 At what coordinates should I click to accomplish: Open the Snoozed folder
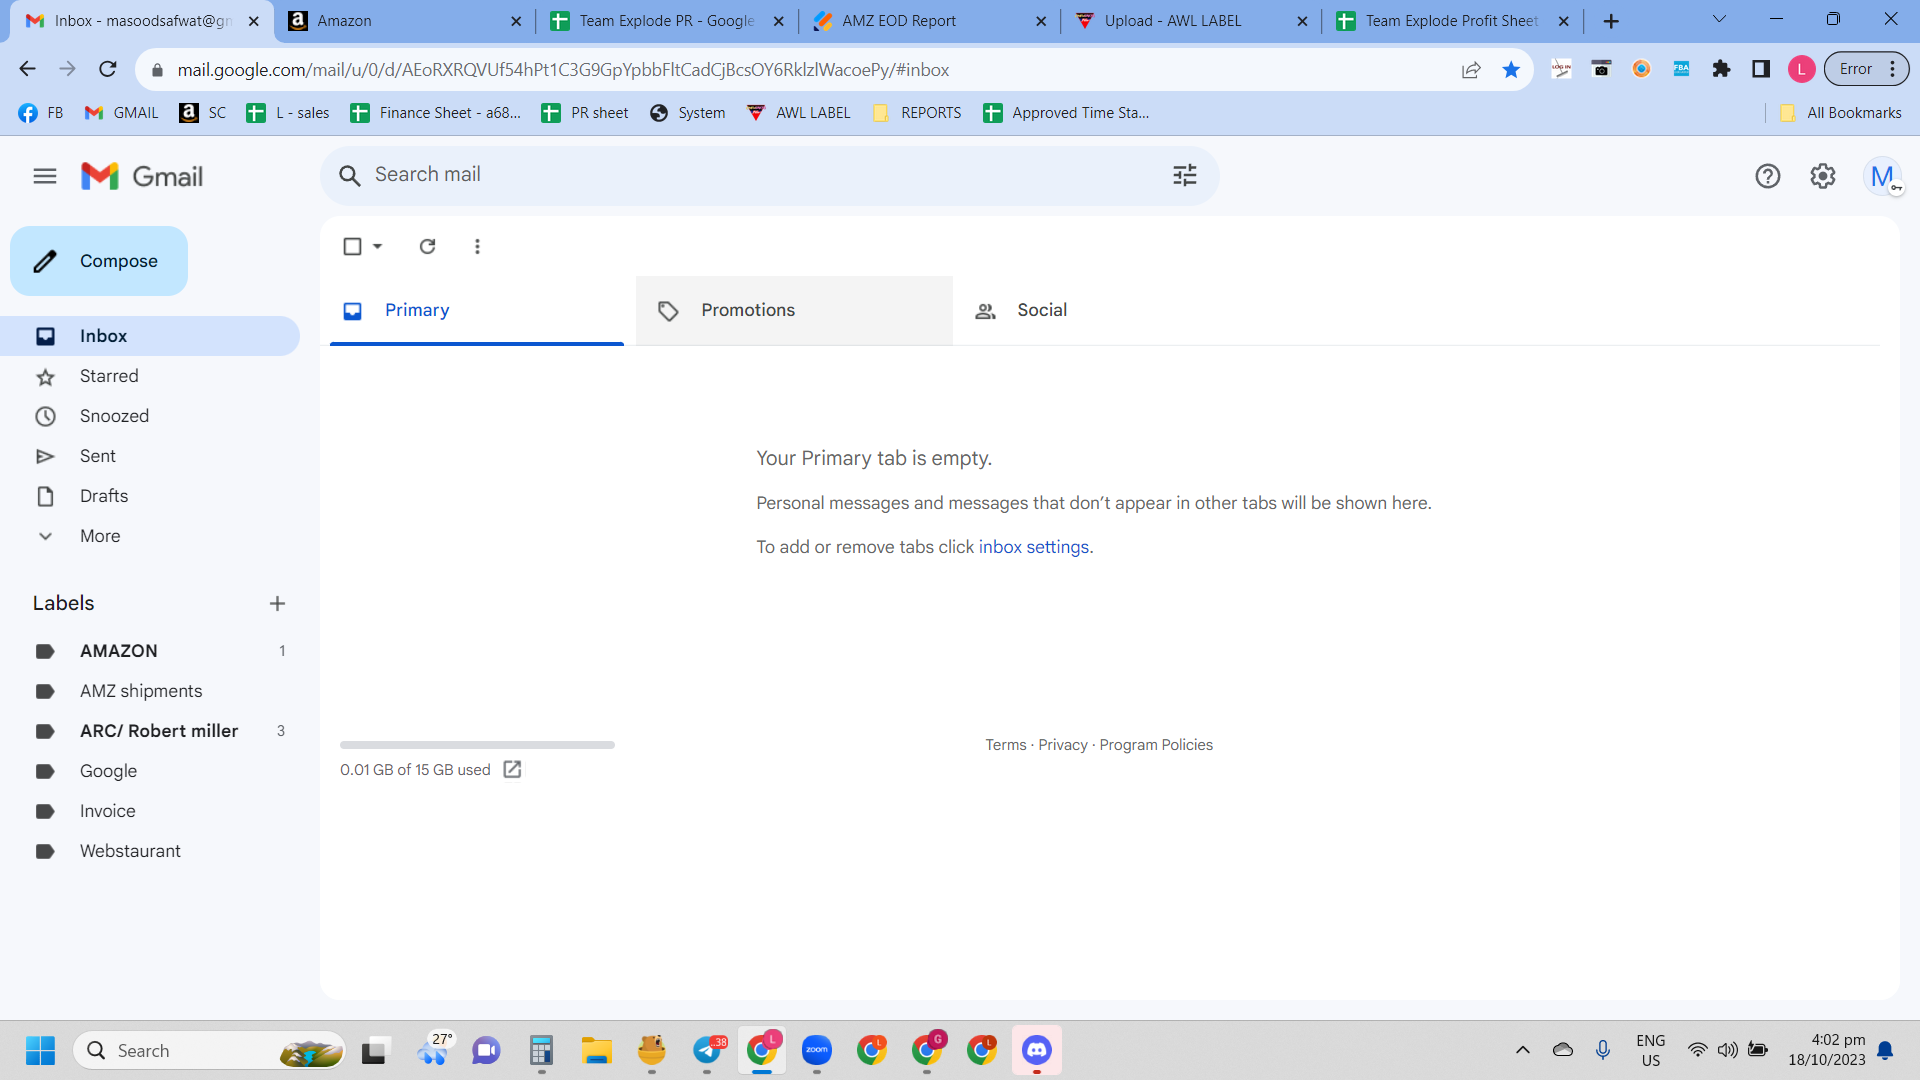(150, 416)
